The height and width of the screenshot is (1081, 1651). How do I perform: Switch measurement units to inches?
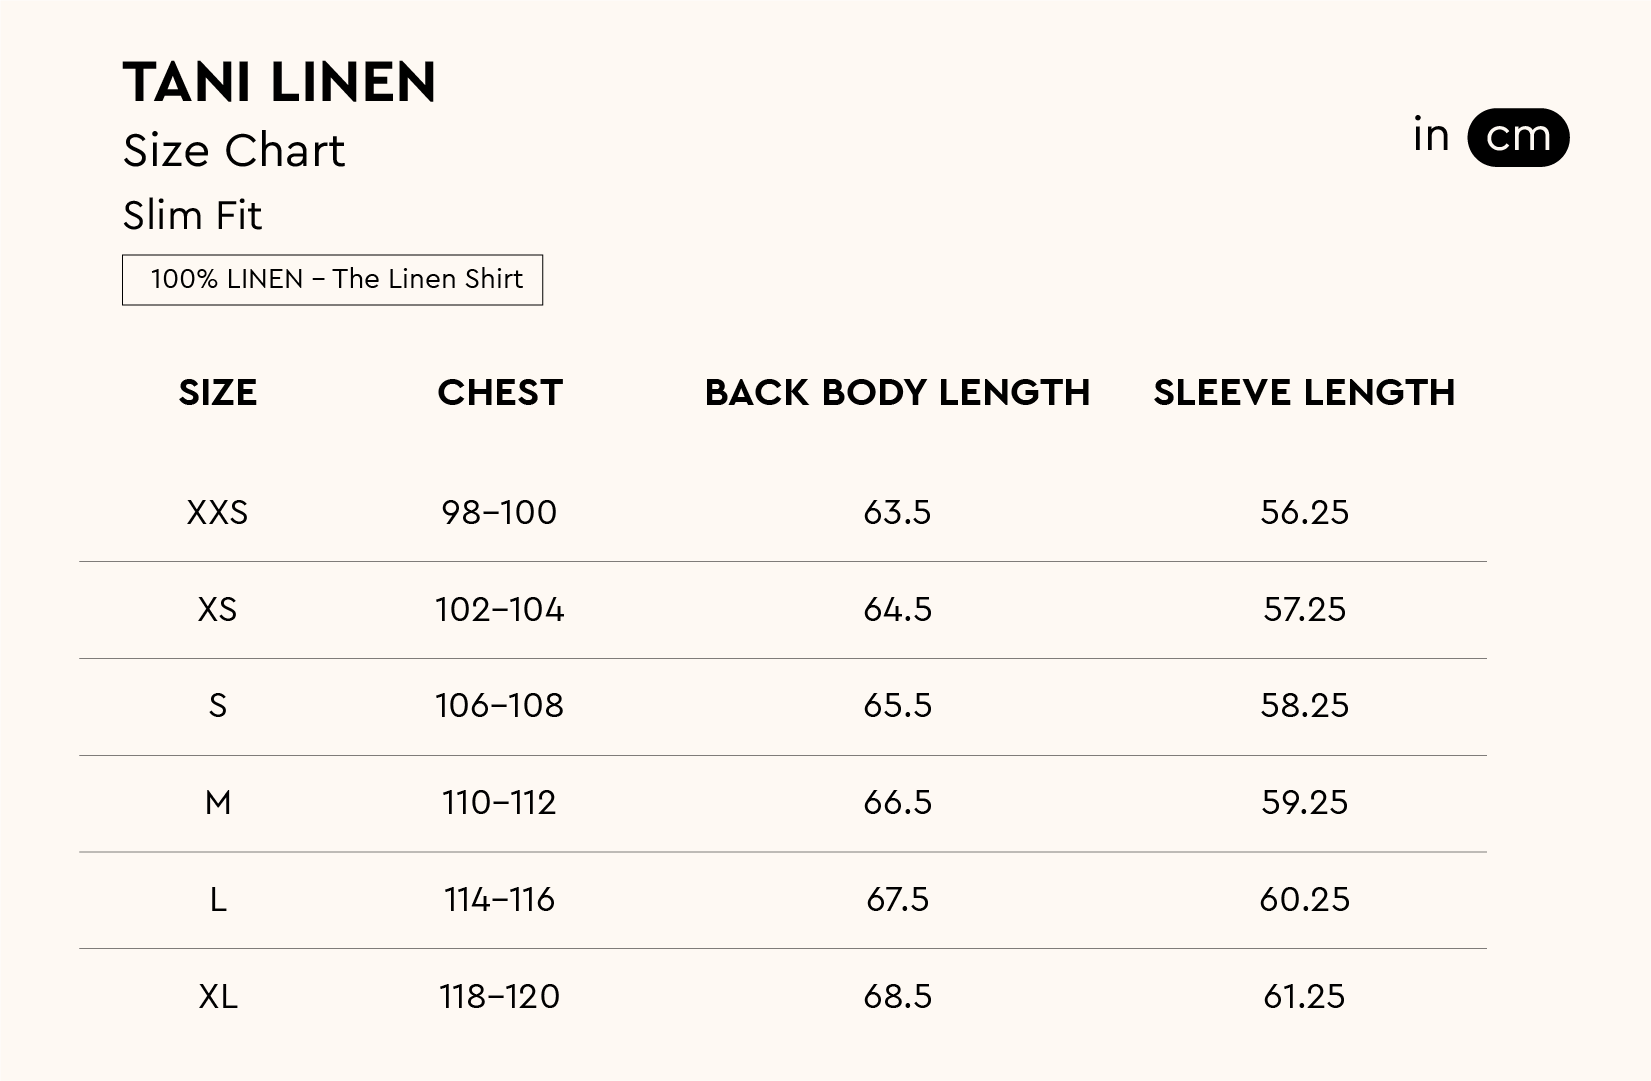click(x=1431, y=136)
